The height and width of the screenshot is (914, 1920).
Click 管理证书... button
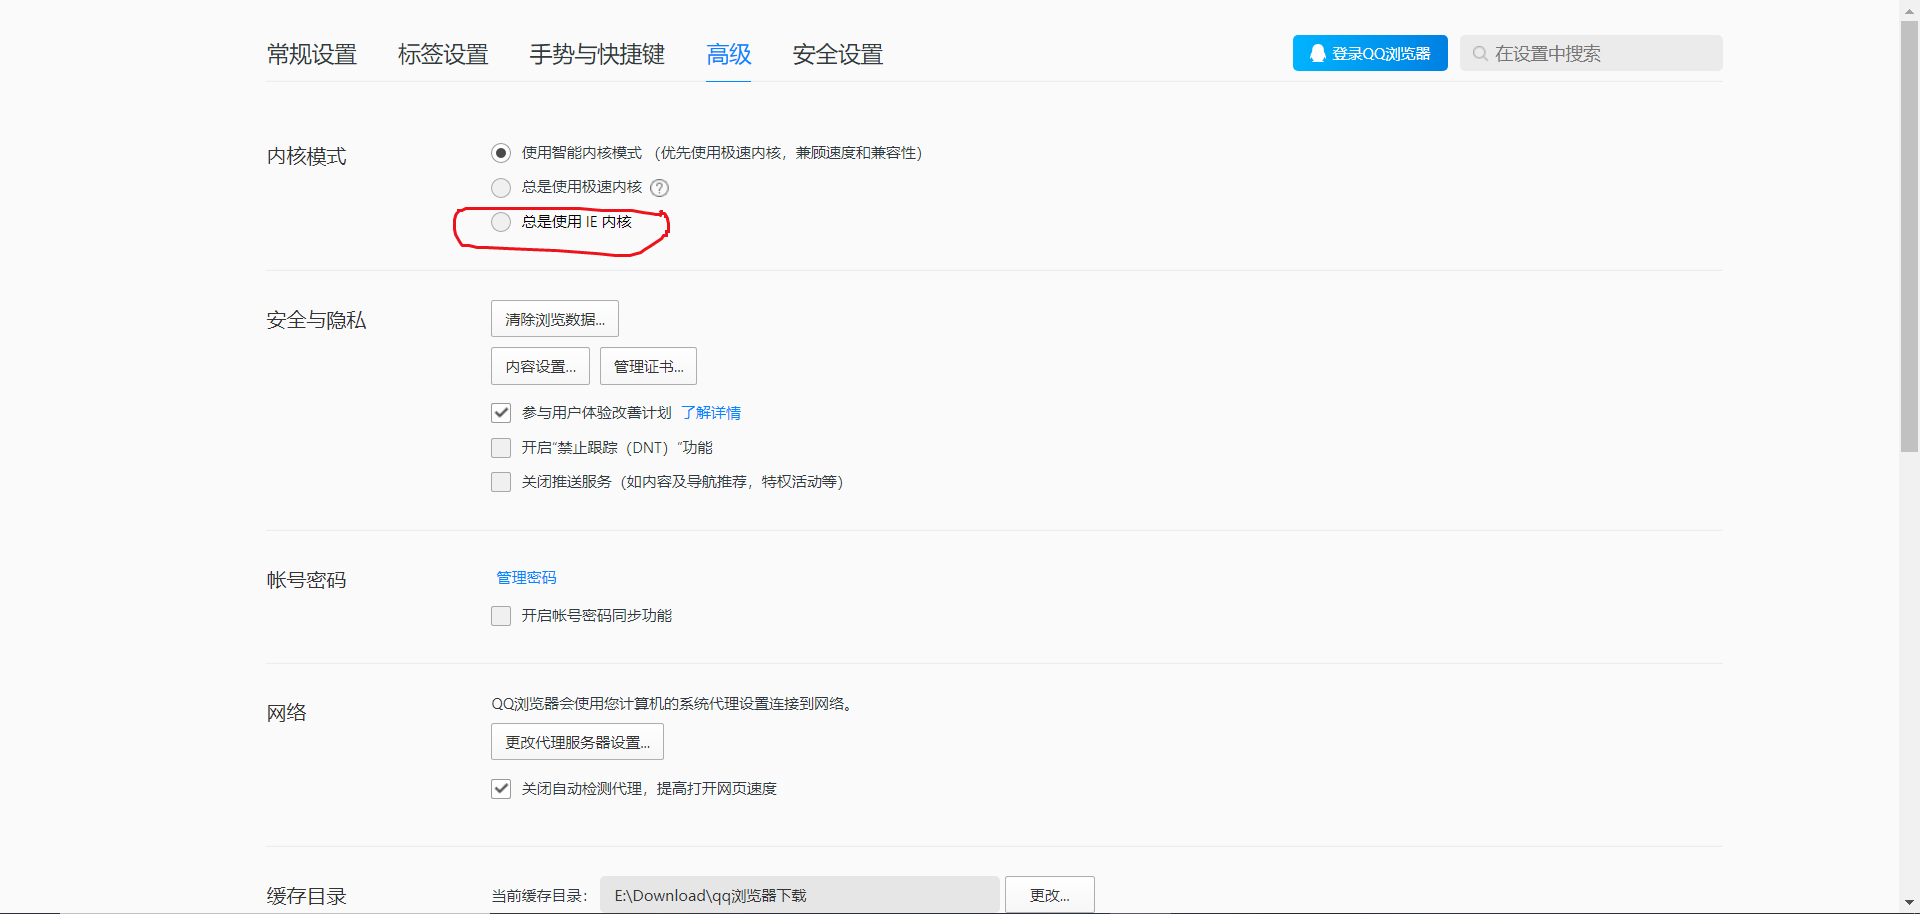648,366
